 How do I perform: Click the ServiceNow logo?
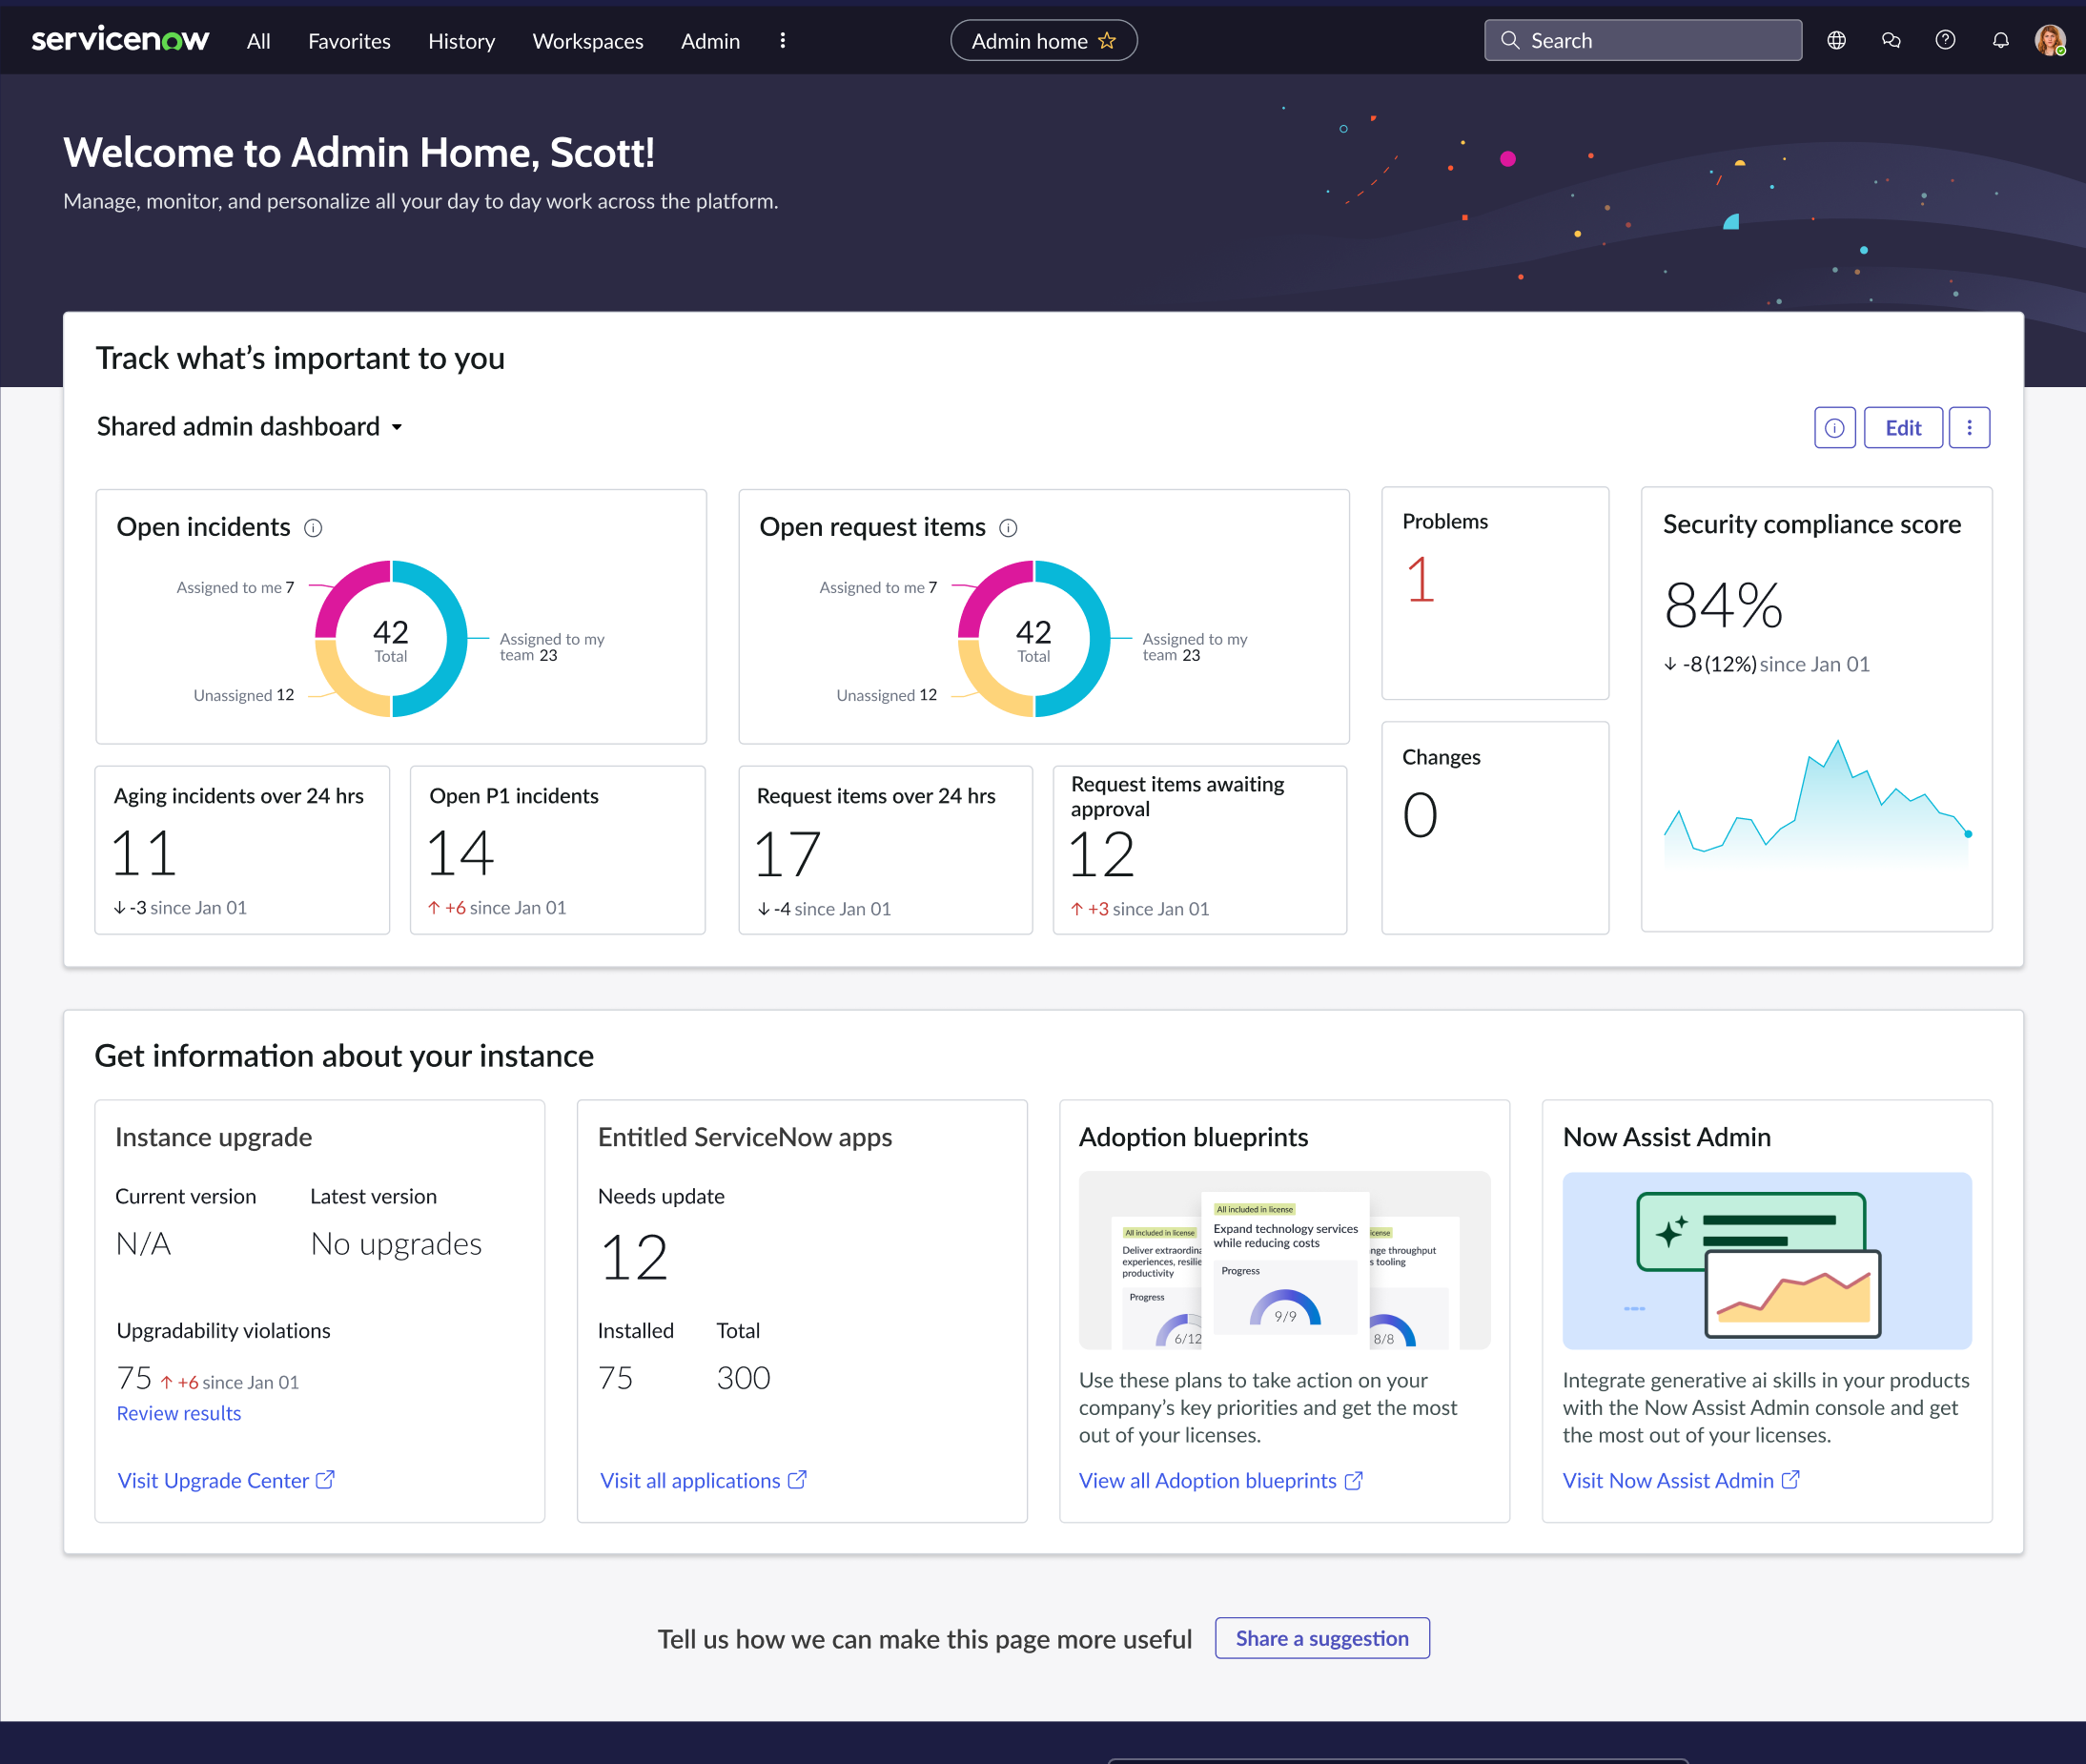pyautogui.click(x=120, y=40)
